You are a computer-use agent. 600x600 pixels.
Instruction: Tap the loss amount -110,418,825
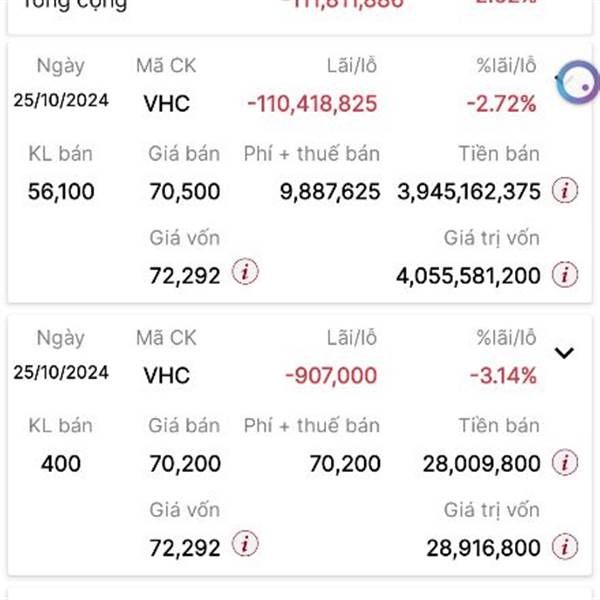(x=311, y=103)
